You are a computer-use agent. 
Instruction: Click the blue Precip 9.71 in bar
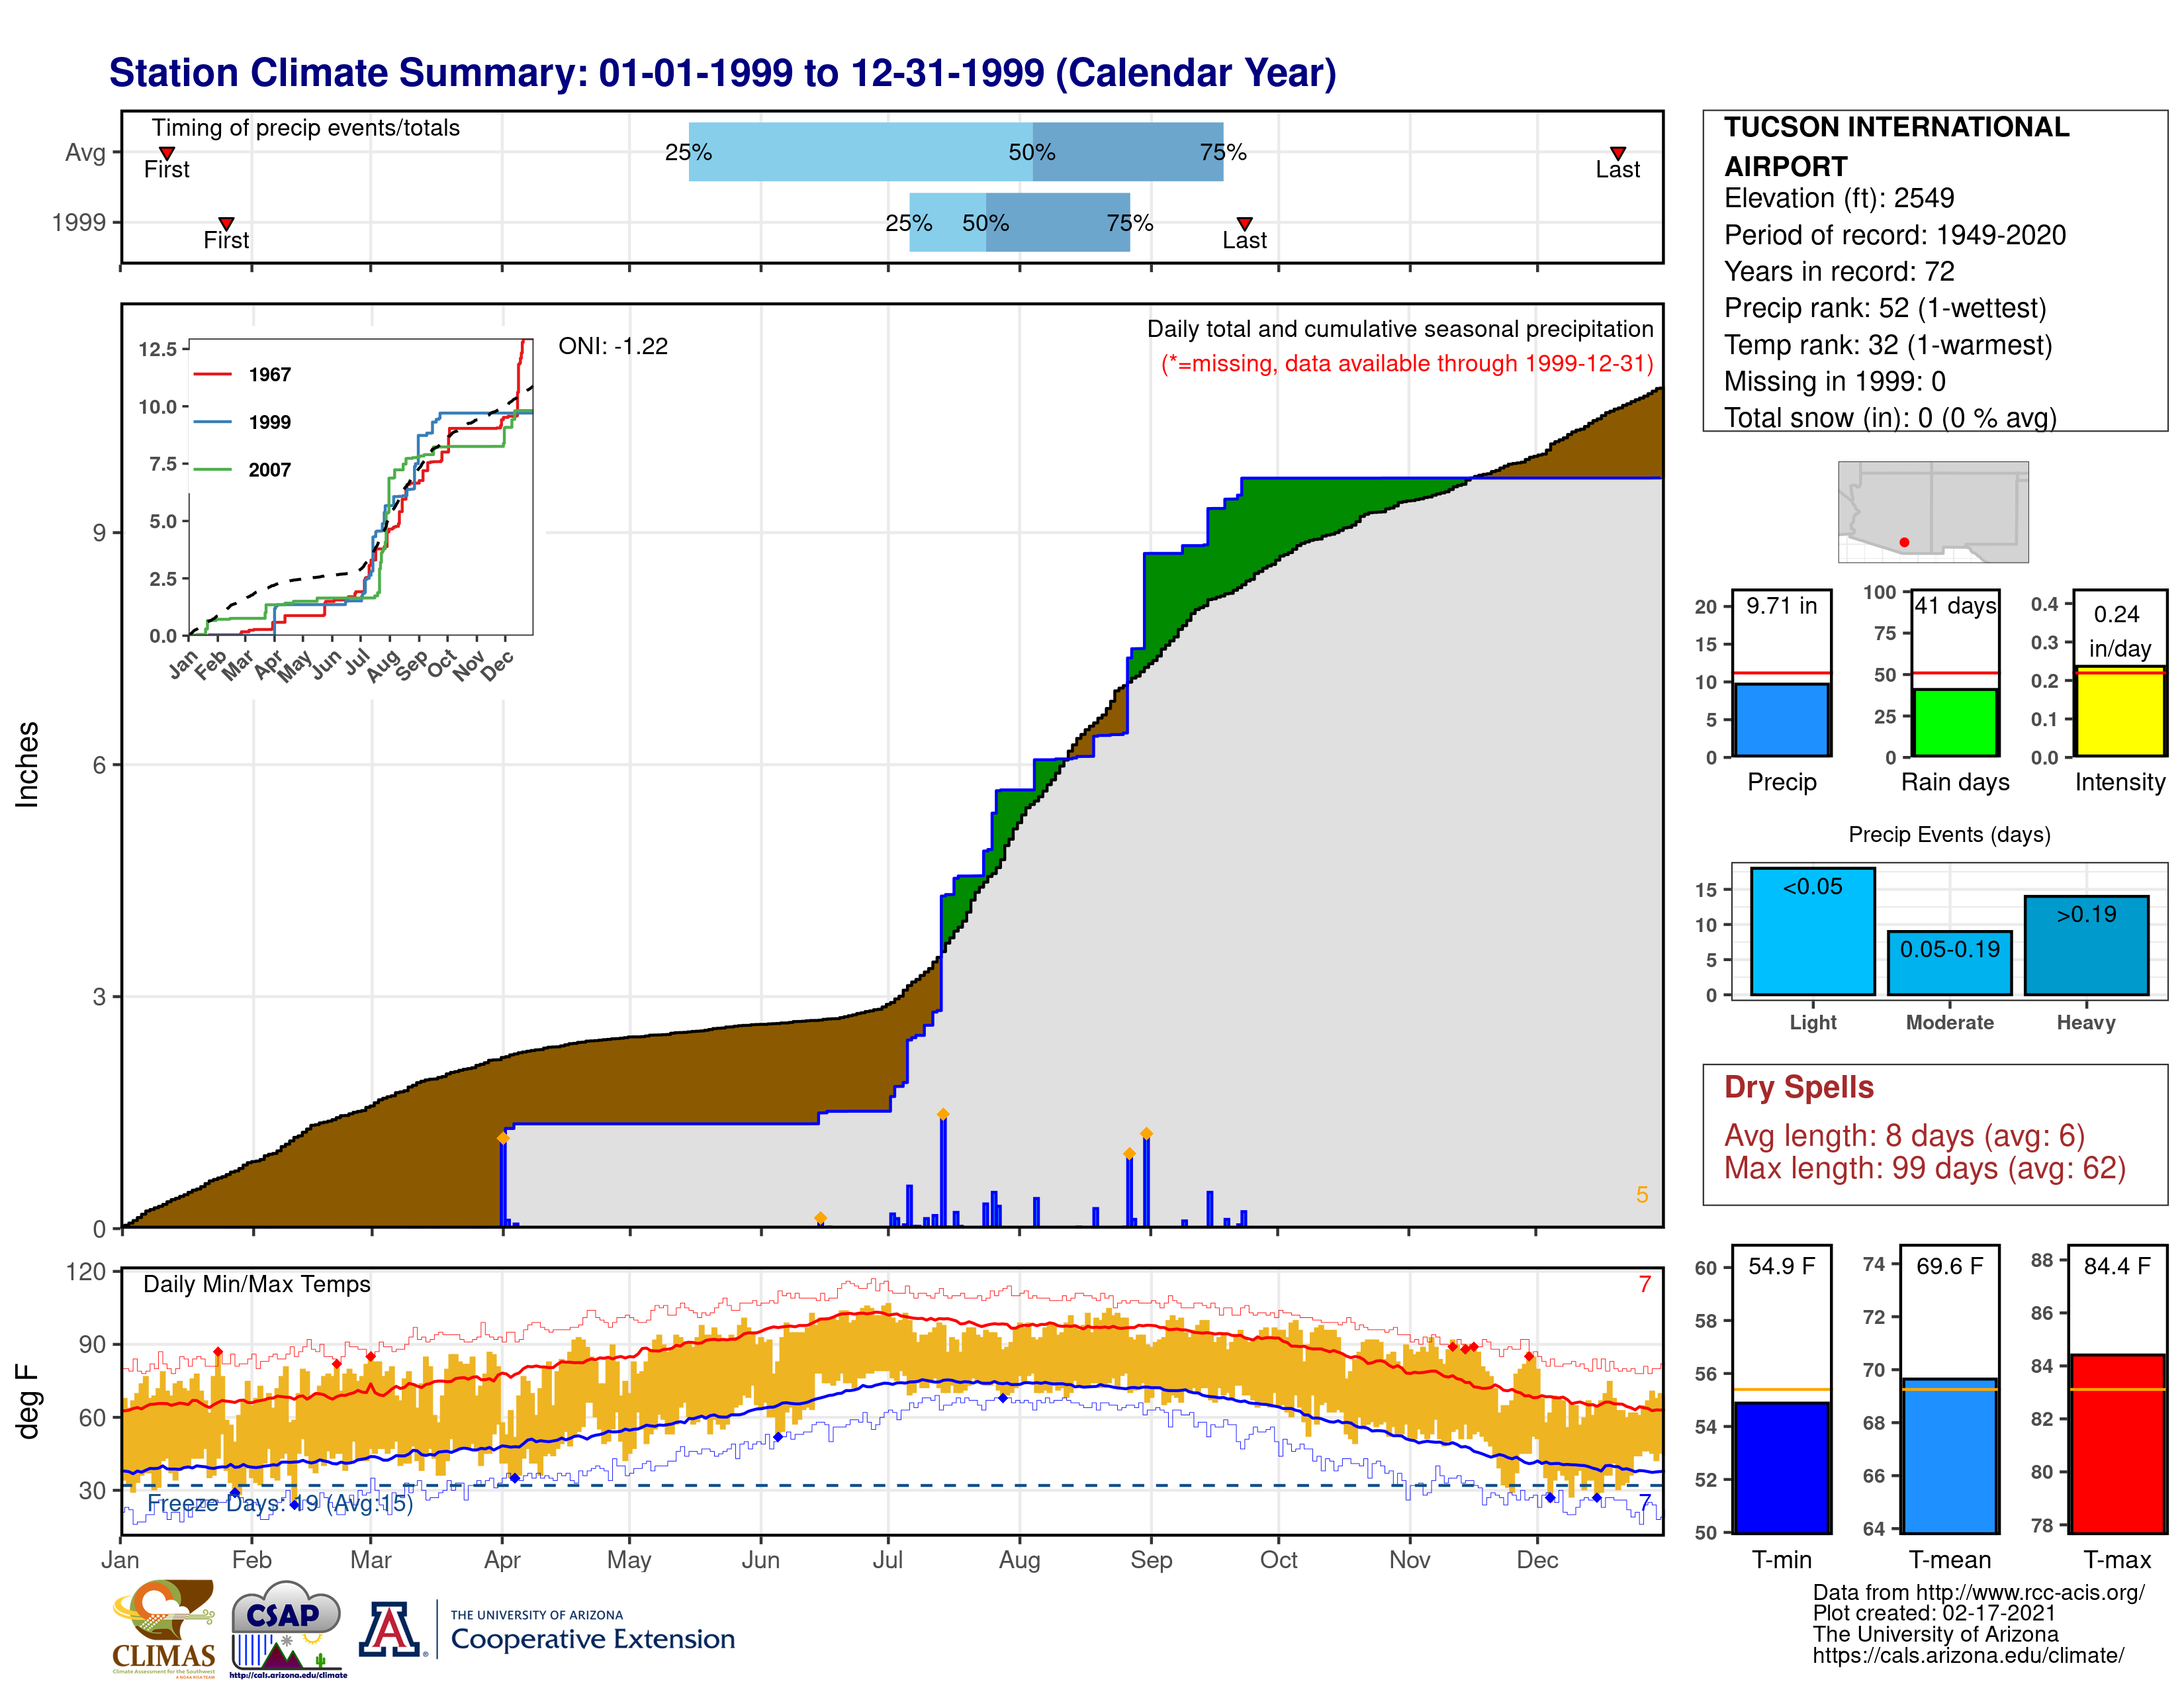pyautogui.click(x=1781, y=720)
